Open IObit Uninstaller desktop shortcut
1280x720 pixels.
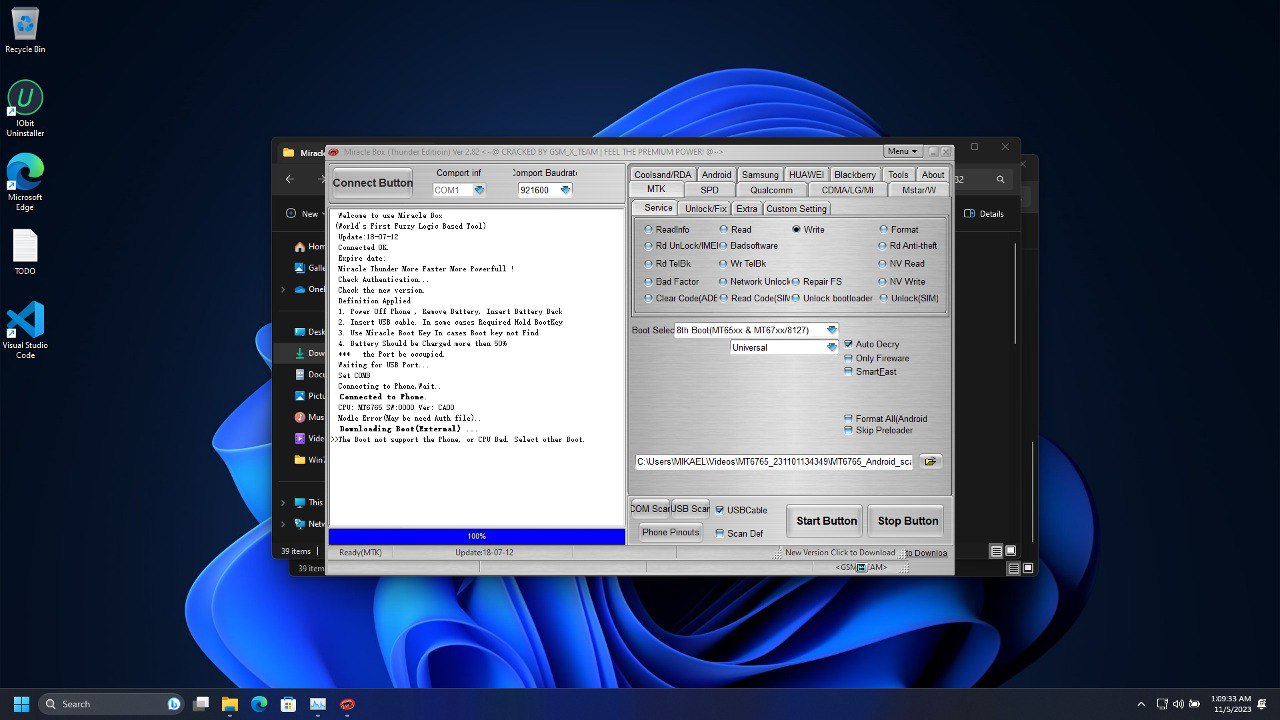click(25, 108)
